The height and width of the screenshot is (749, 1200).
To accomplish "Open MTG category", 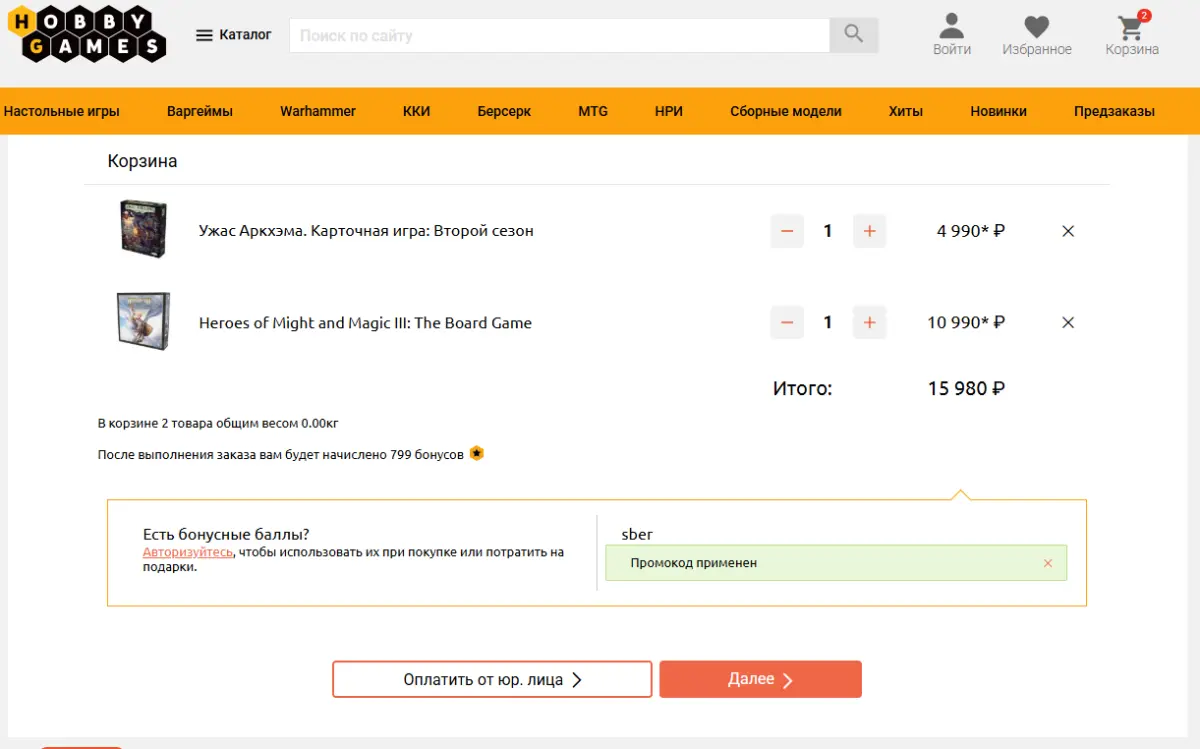I will coord(593,111).
